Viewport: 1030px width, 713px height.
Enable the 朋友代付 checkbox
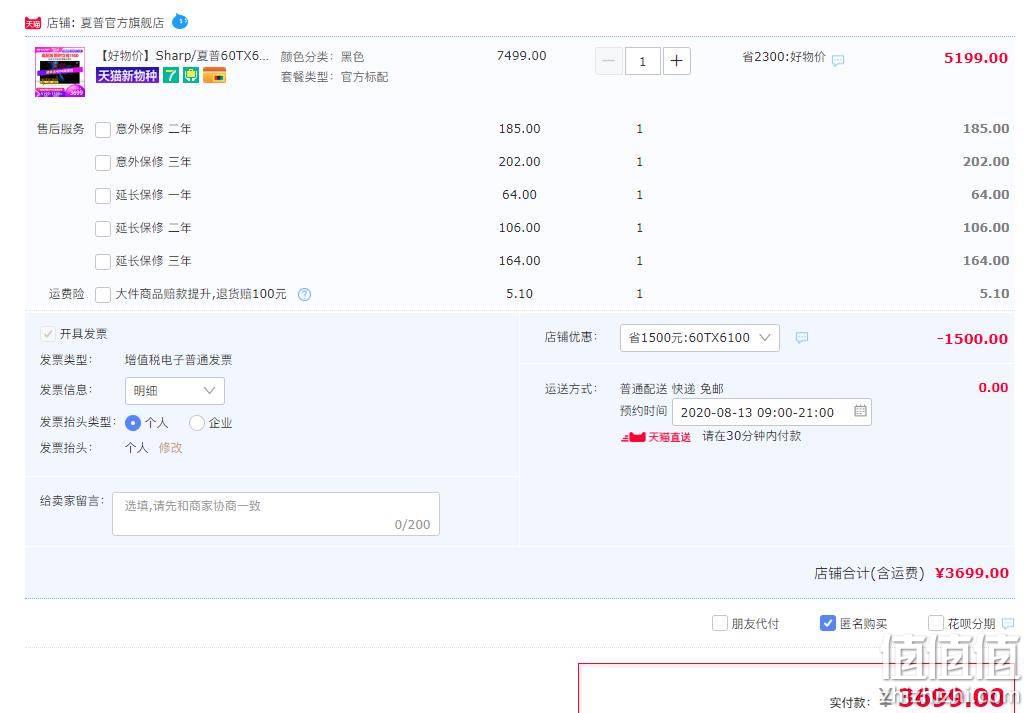tap(720, 623)
